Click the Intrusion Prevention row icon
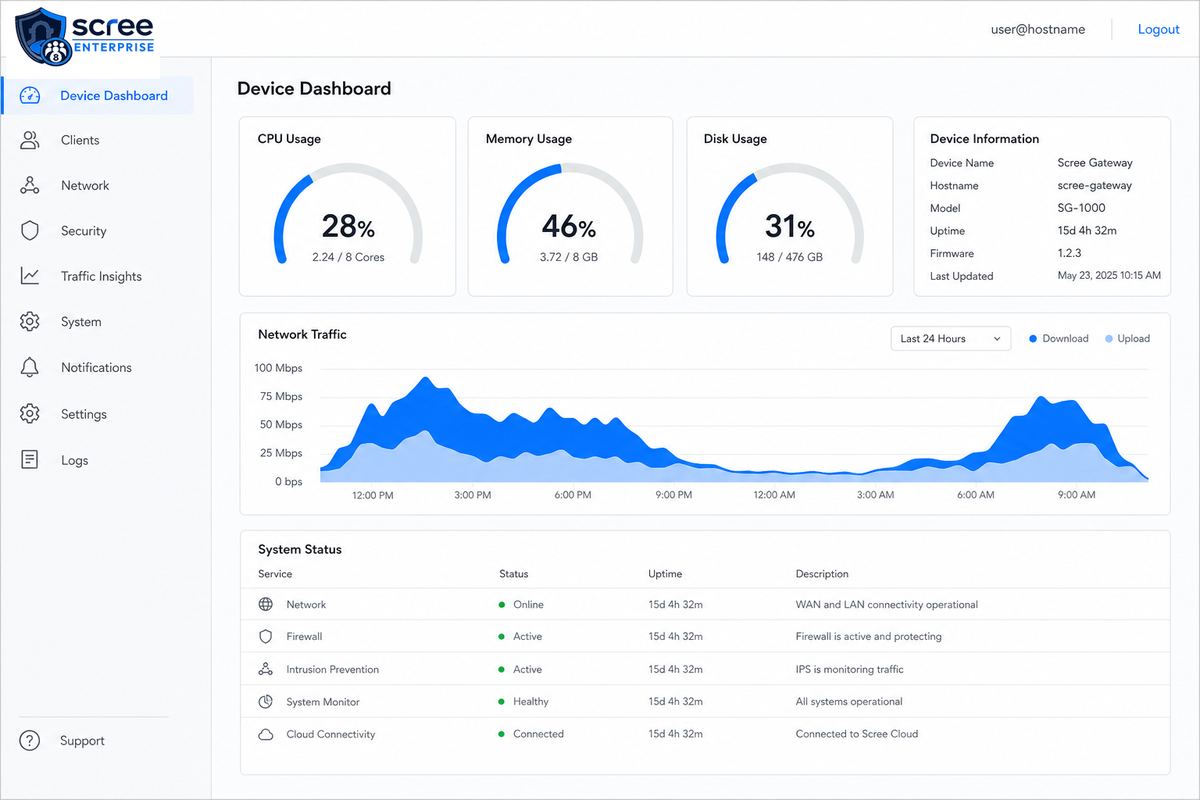This screenshot has width=1200, height=800. click(x=266, y=669)
